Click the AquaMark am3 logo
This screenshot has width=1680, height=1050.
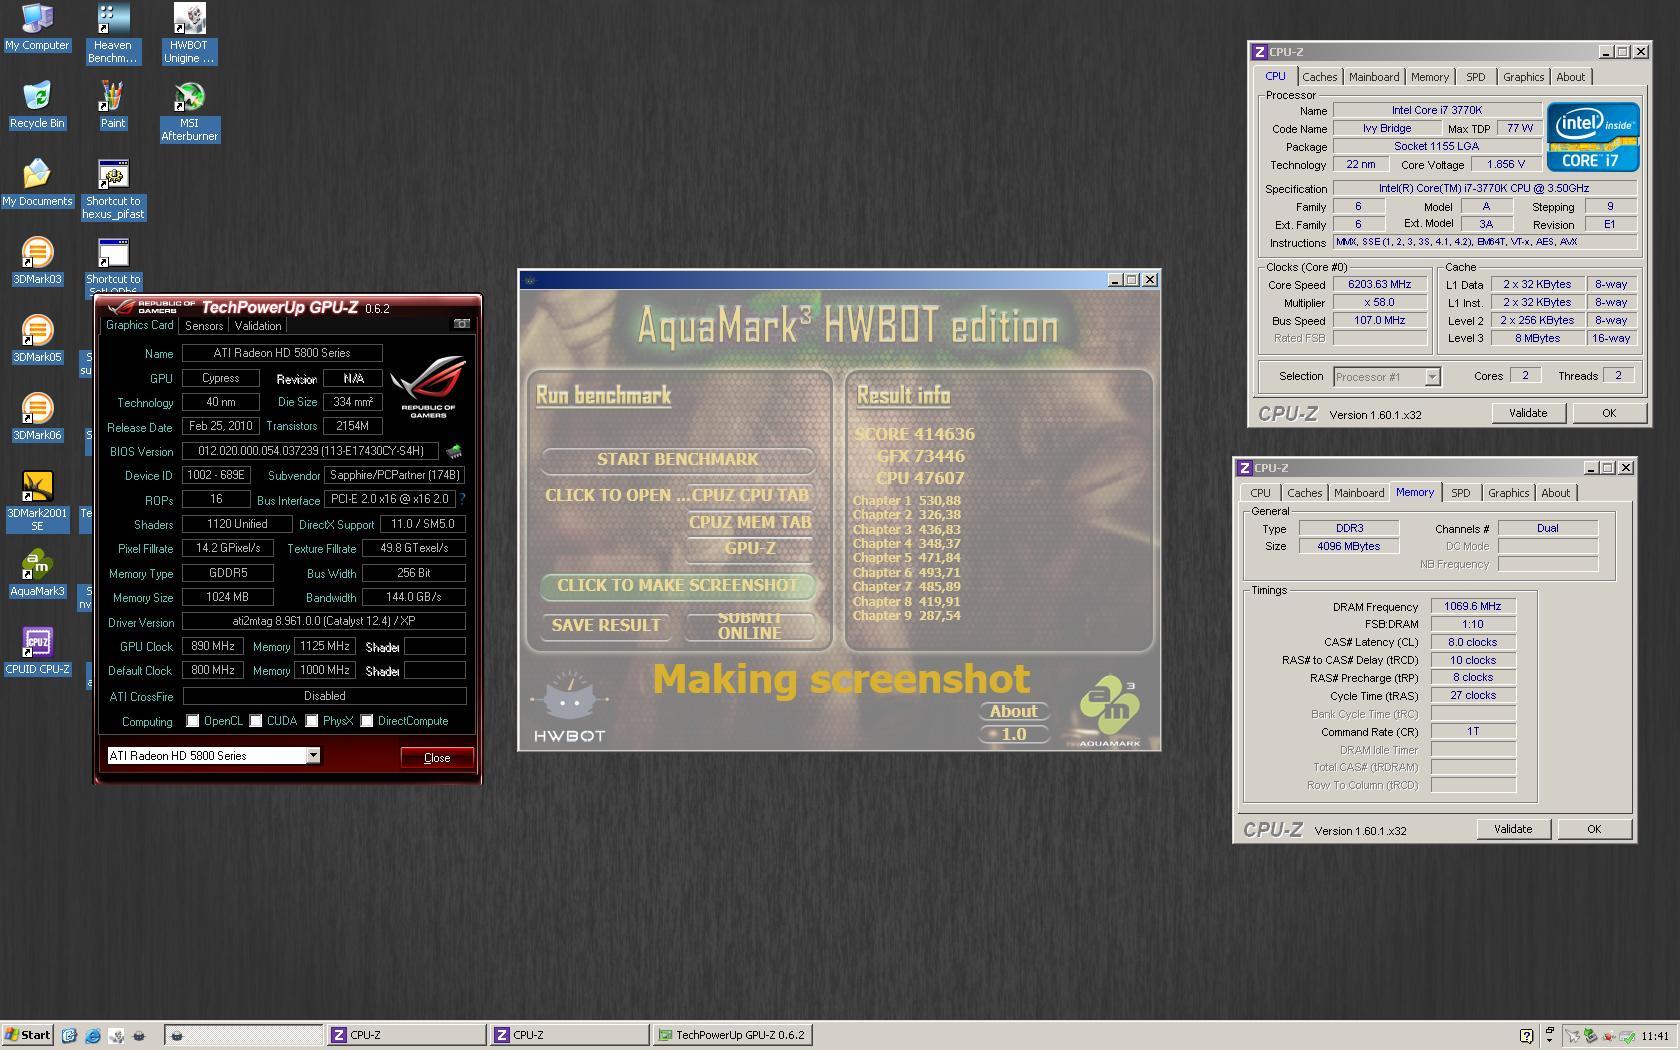(x=1110, y=712)
